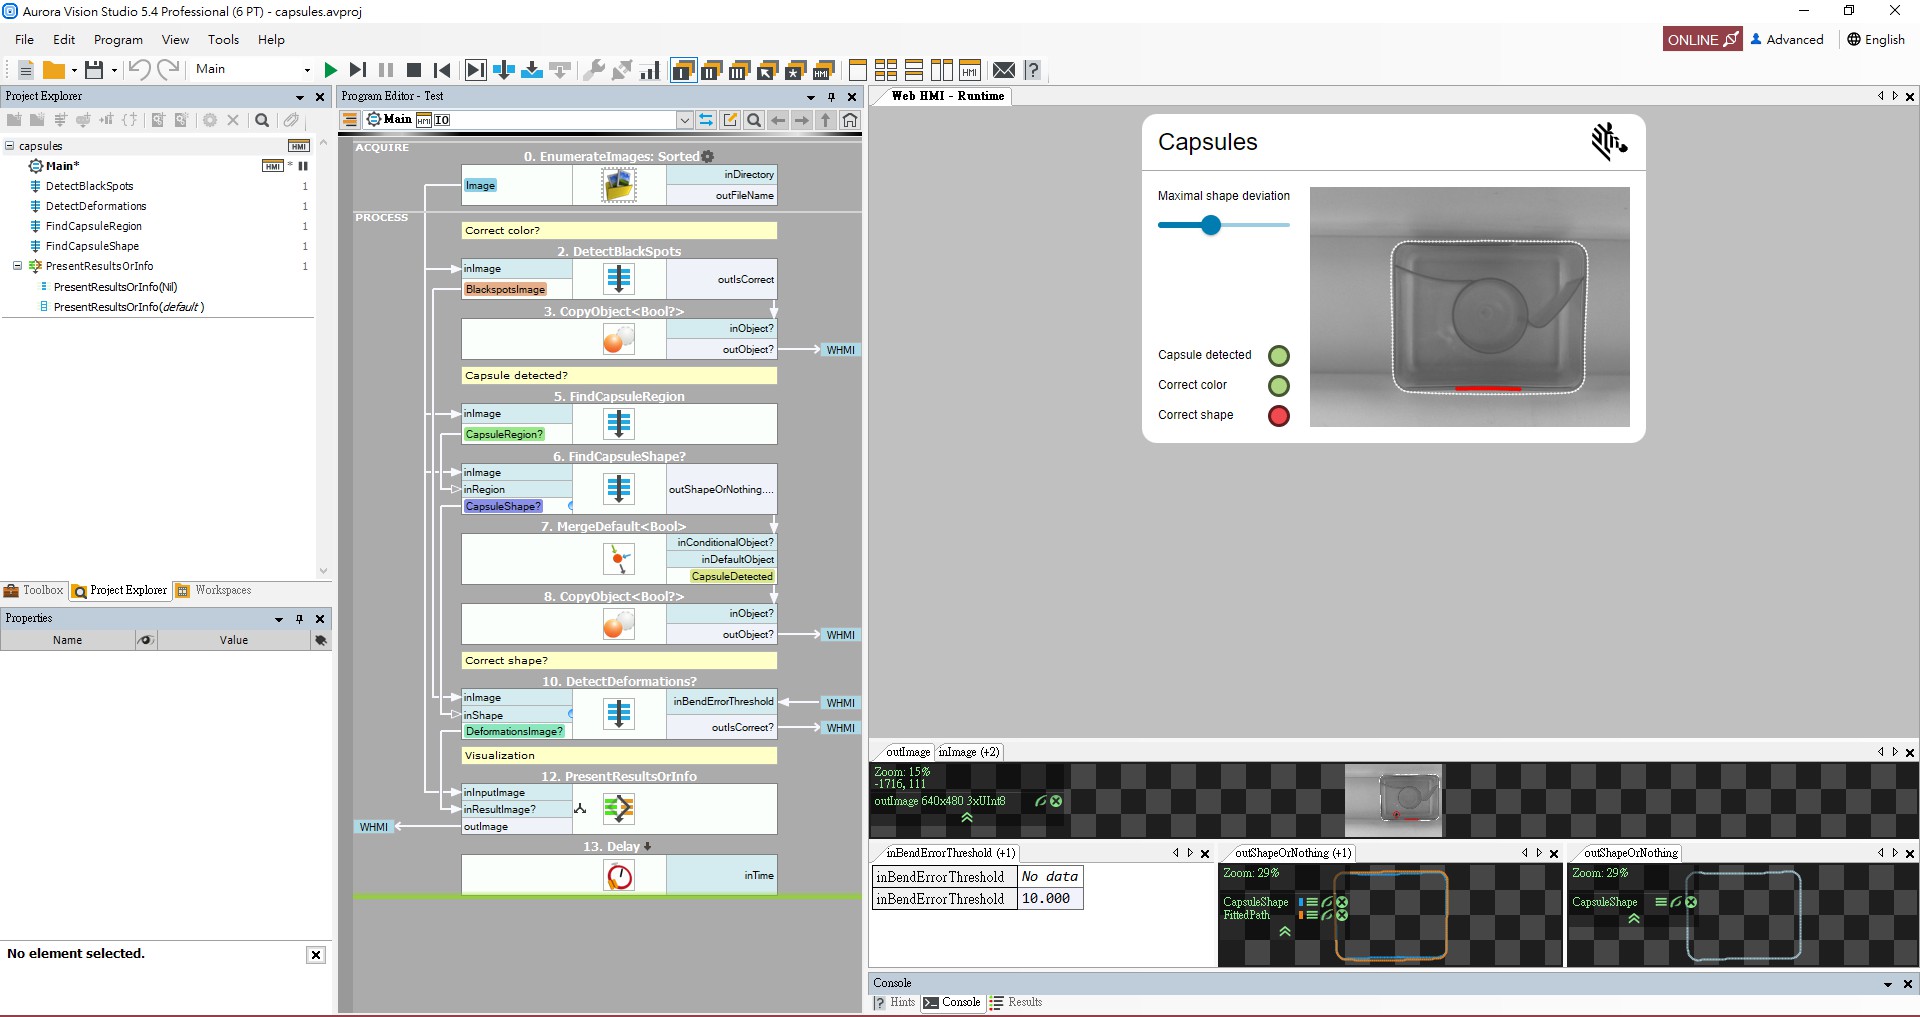Run the program with the green play icon
Screen dimensions: 1920x1017
[331, 70]
